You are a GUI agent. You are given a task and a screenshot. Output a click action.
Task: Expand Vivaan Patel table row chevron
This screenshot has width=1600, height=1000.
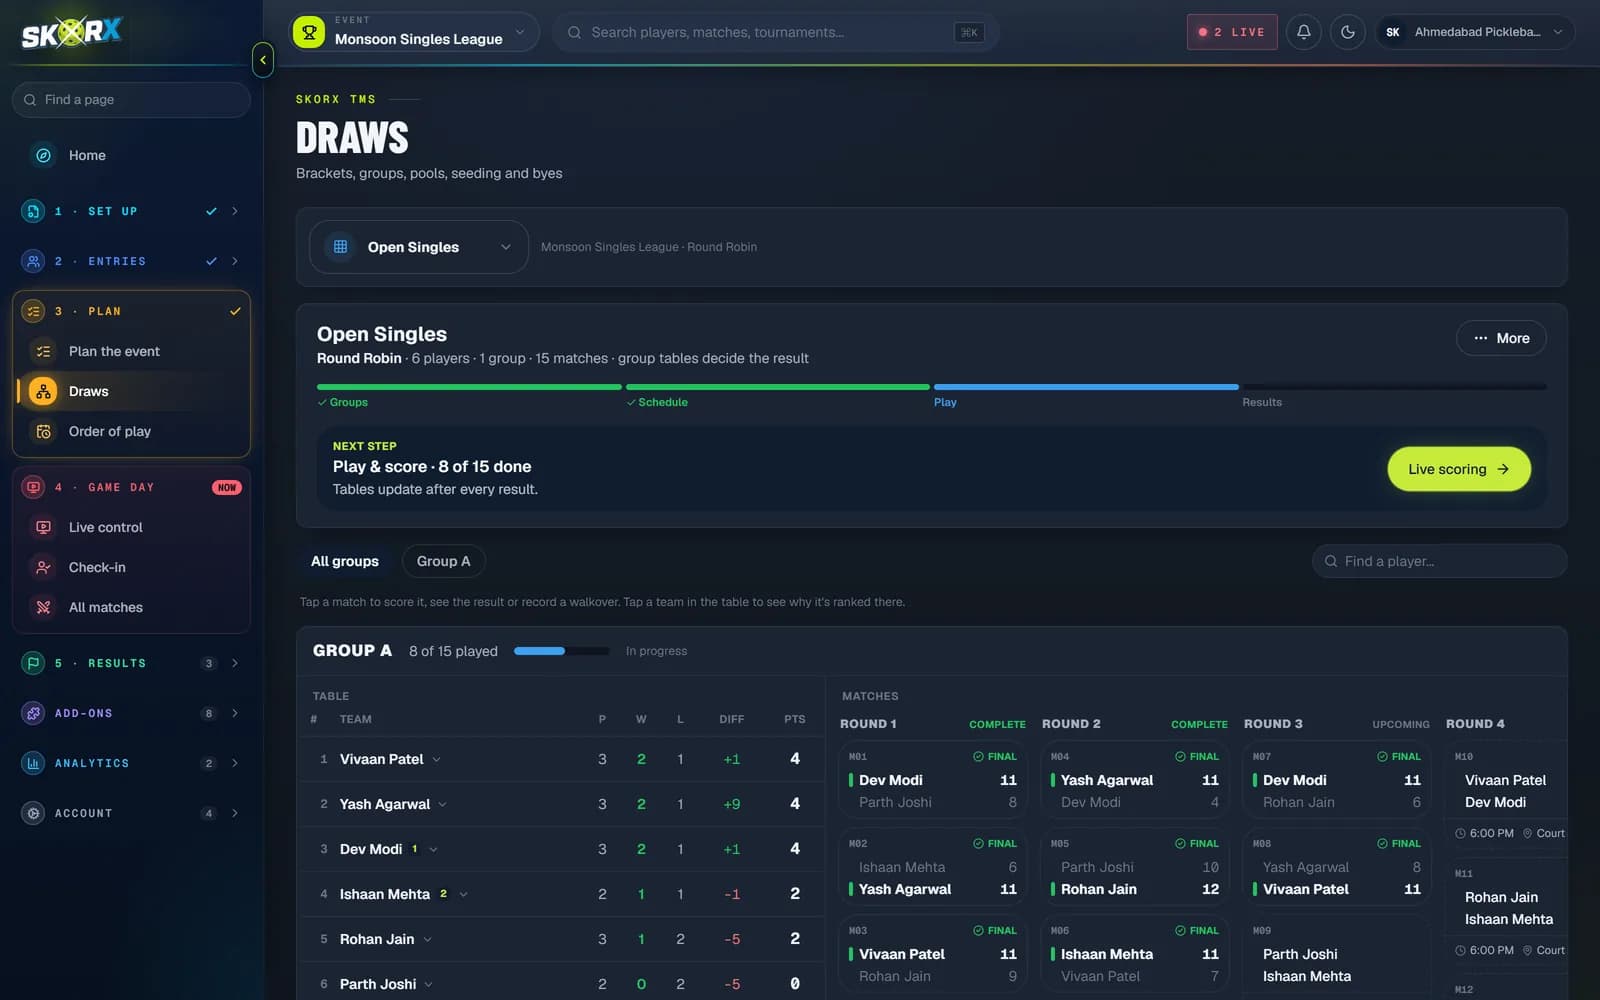click(437, 759)
